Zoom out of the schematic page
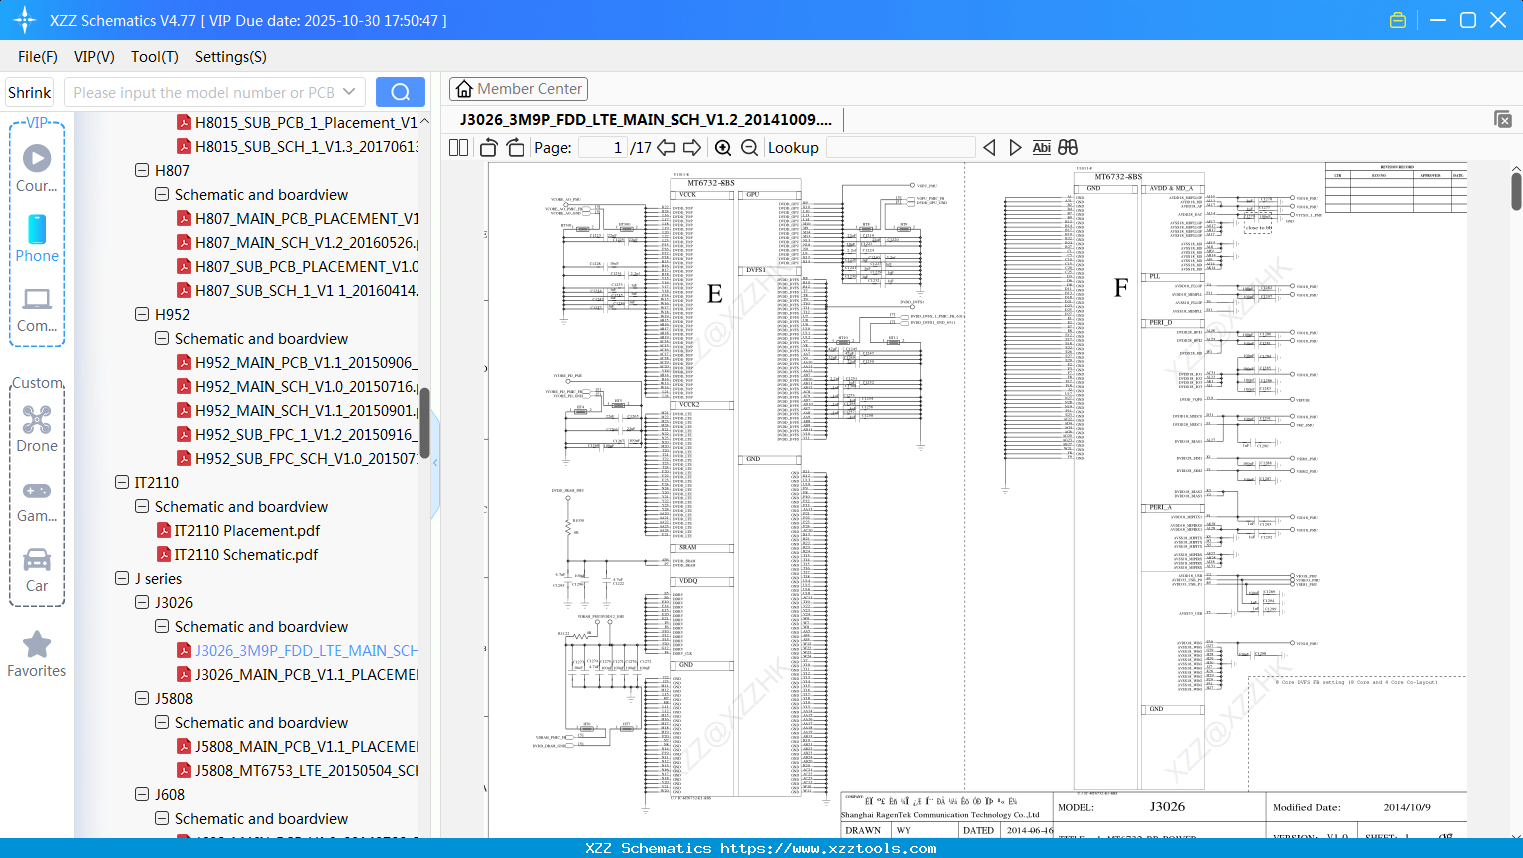This screenshot has width=1523, height=858. 748,147
